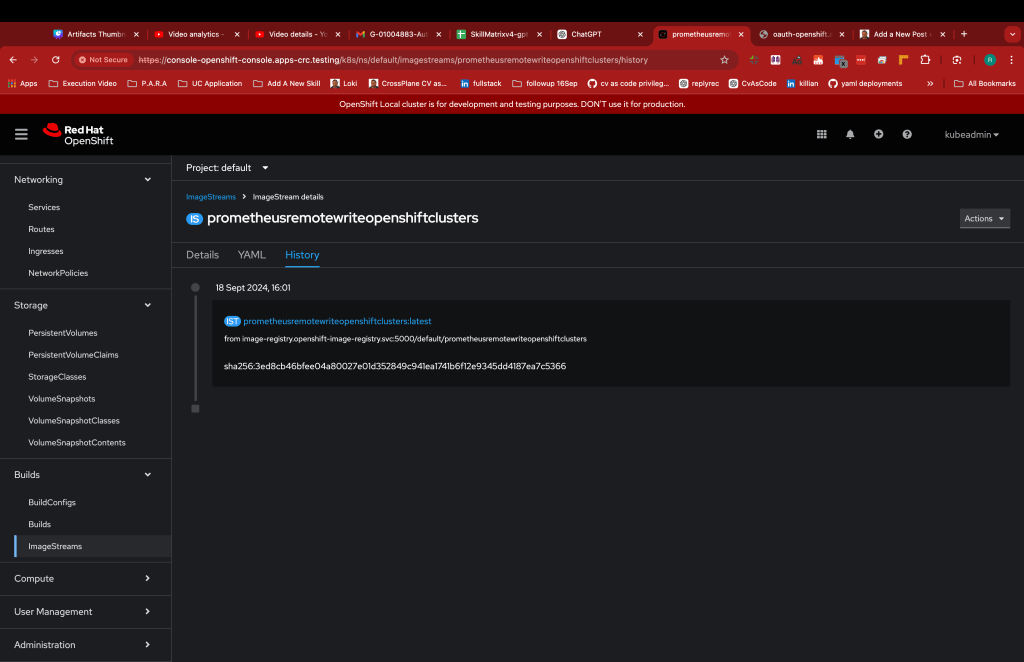Show more bookmarks with the double chevron
This screenshot has height=662, width=1024.
tap(930, 84)
